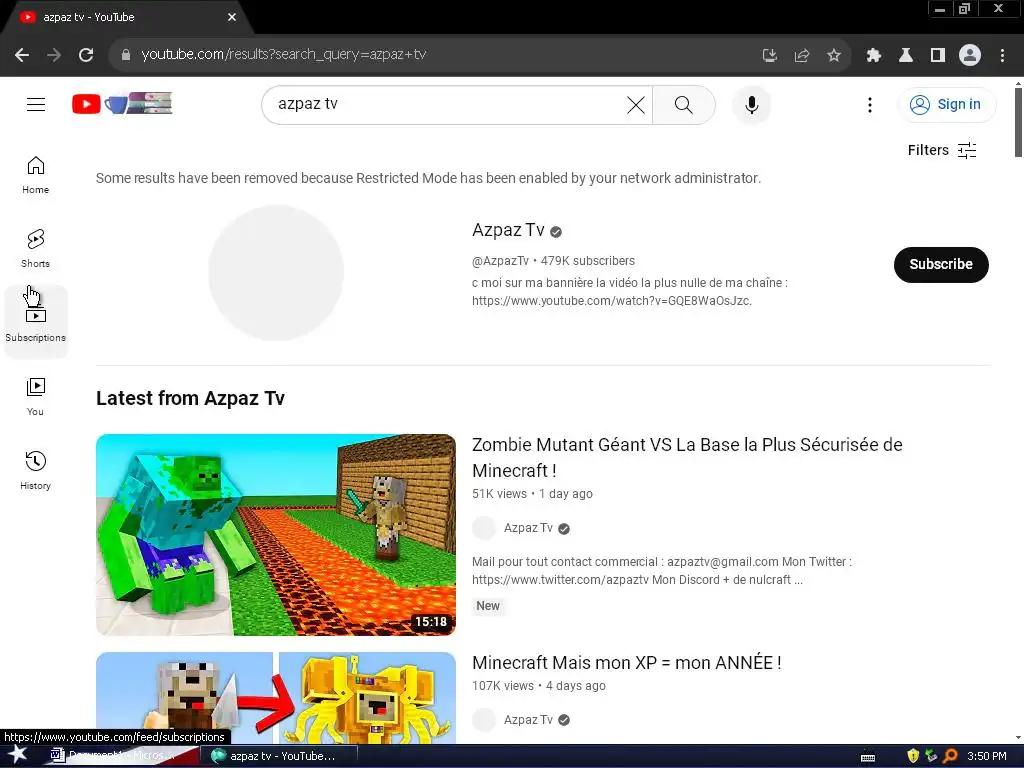Click the Latest from Azpaz Tv heading
The width and height of the screenshot is (1024, 768).
point(190,398)
